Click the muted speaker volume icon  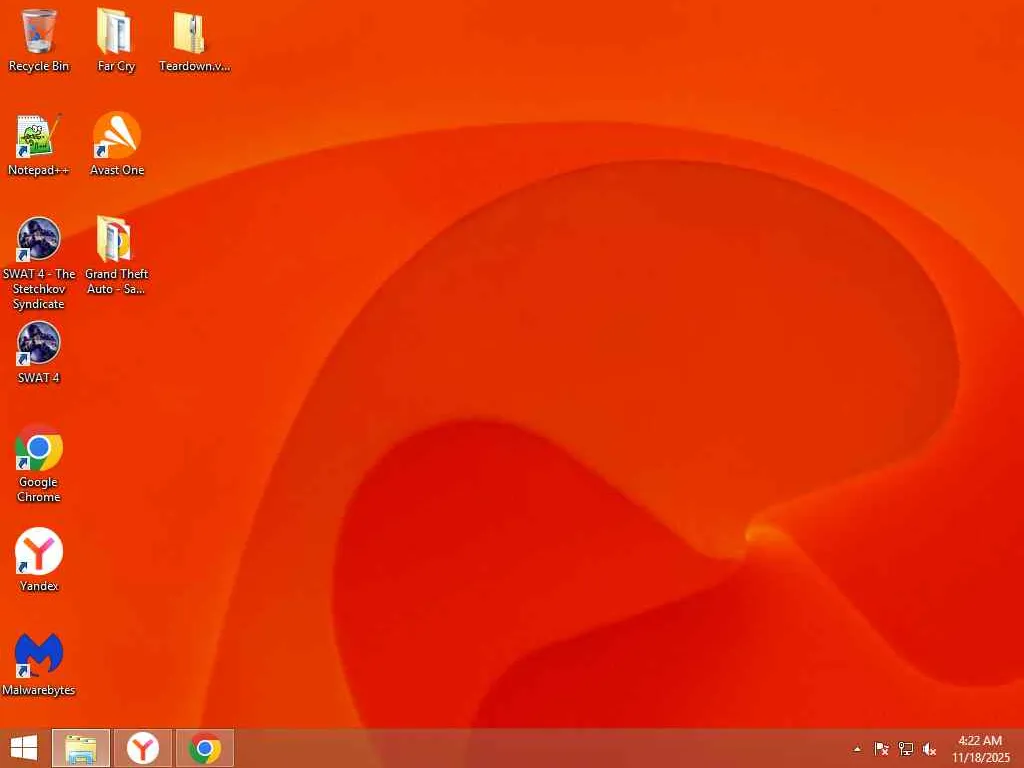click(x=929, y=749)
